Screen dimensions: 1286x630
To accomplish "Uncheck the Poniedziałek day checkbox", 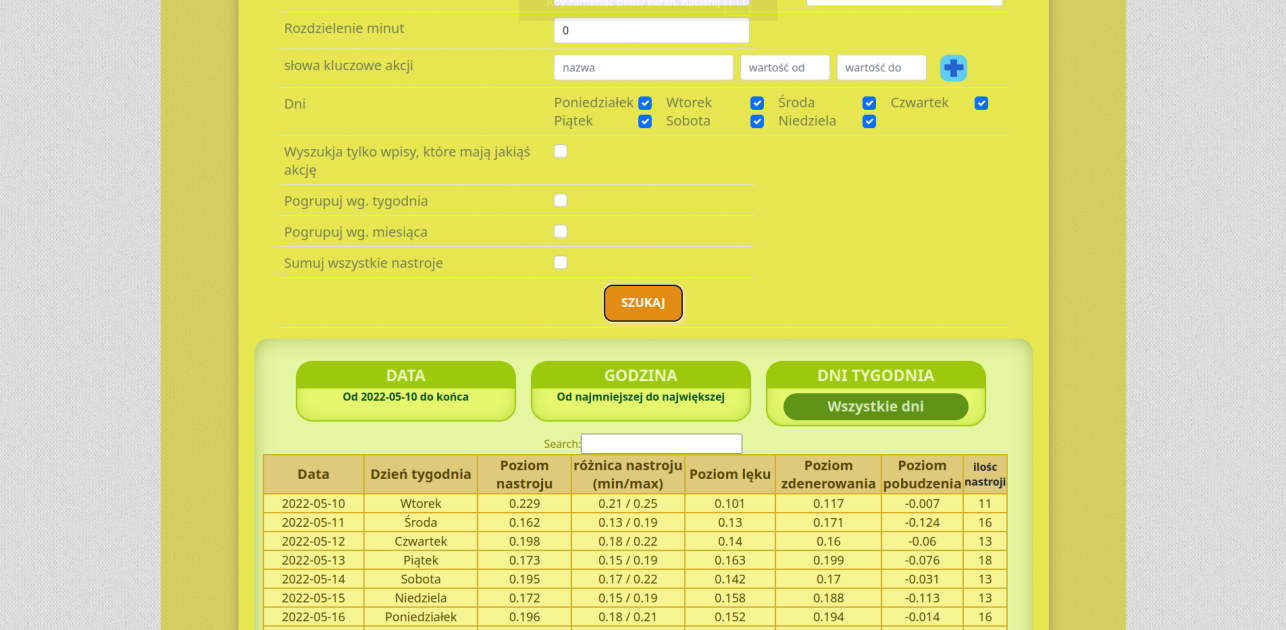I will pos(645,103).
